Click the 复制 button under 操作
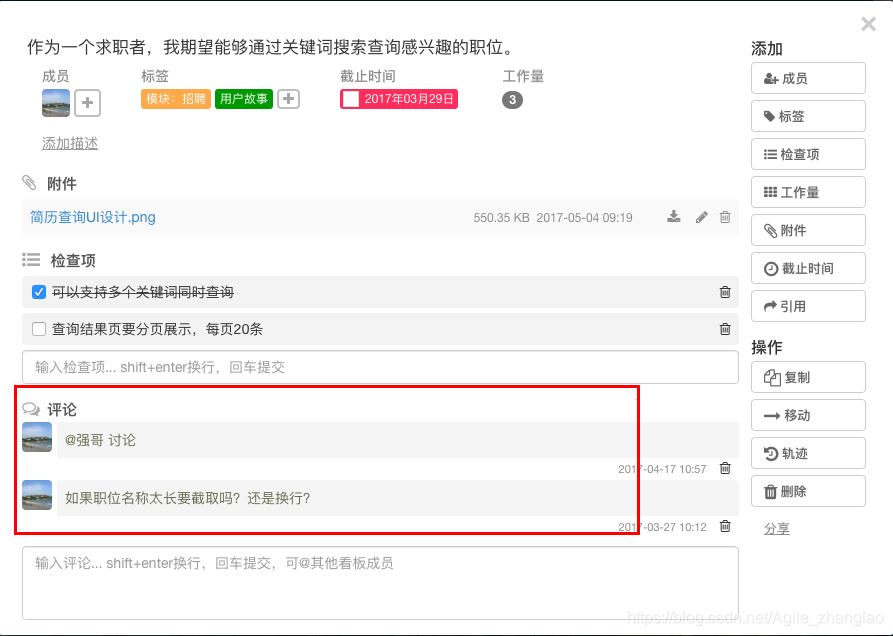This screenshot has height=636, width=893. click(x=808, y=377)
